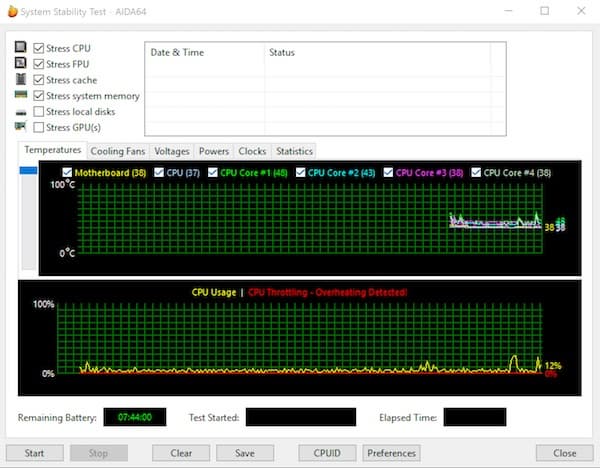The image size is (600, 468).
Task: Click the cache icon beside Stress cache
Action: pyautogui.click(x=21, y=79)
